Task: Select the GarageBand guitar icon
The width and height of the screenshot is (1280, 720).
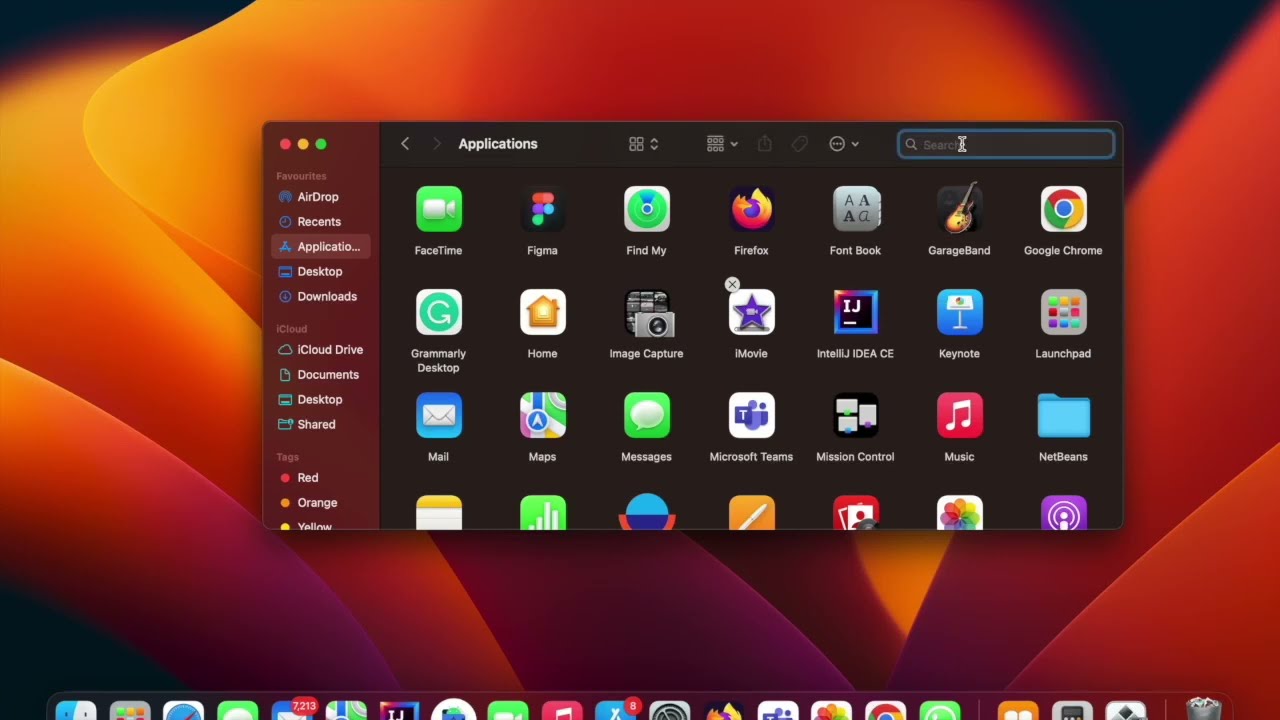Action: (959, 209)
